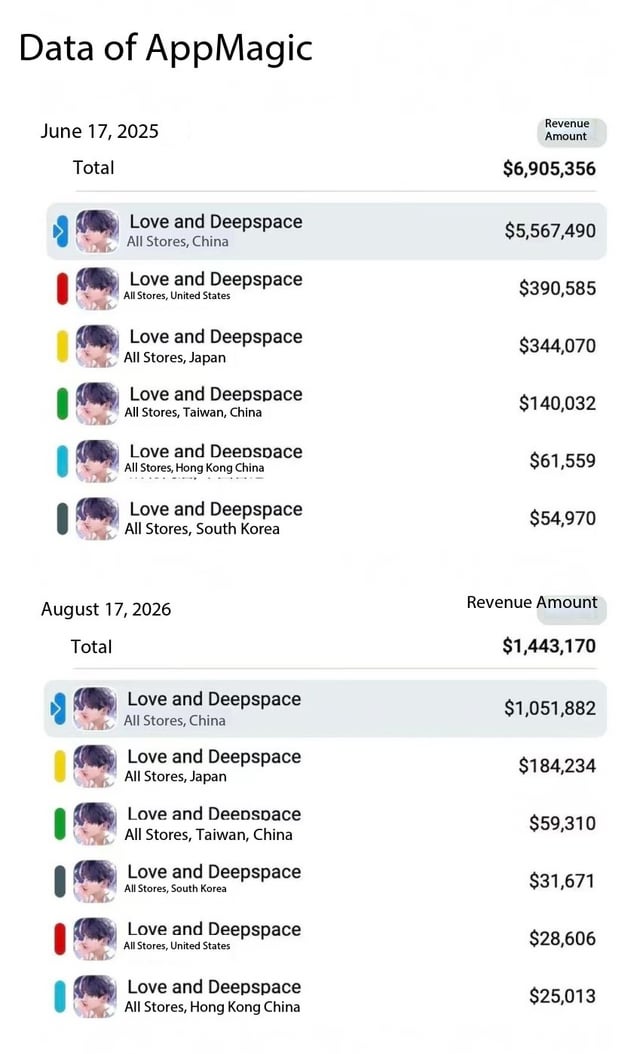Expand the blue chevron on June China row
The image size is (640, 1054).
(61, 231)
